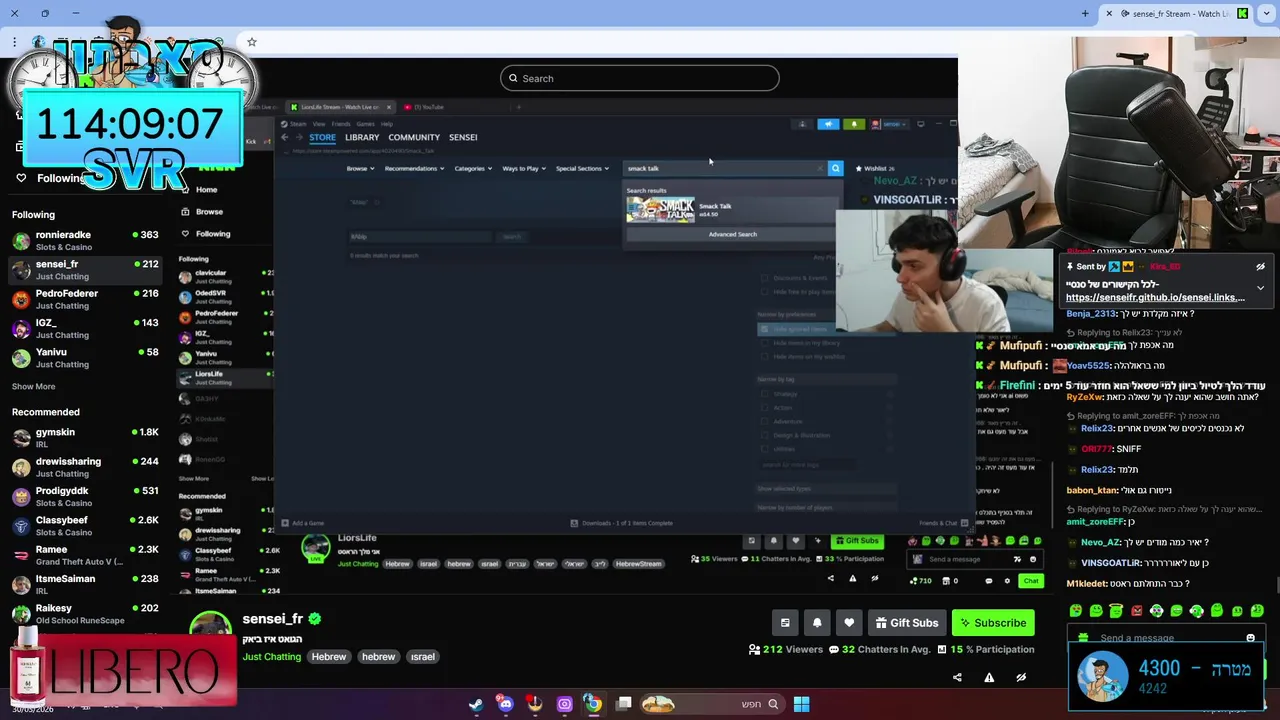Screen dimensions: 1280x720
Task: Open Chrome from the taskbar
Action: pos(593,704)
